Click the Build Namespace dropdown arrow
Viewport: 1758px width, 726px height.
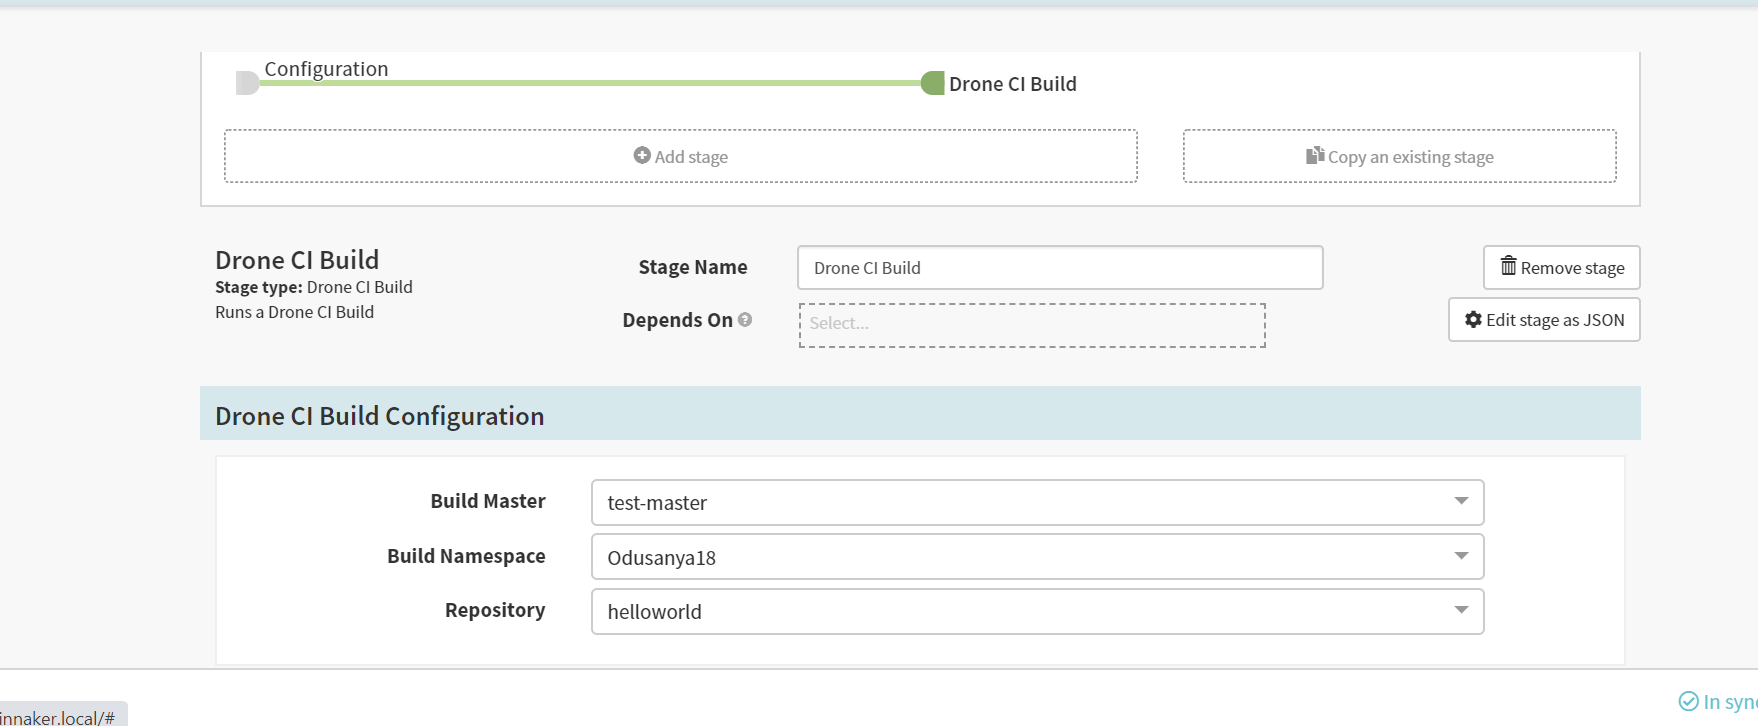[1461, 556]
